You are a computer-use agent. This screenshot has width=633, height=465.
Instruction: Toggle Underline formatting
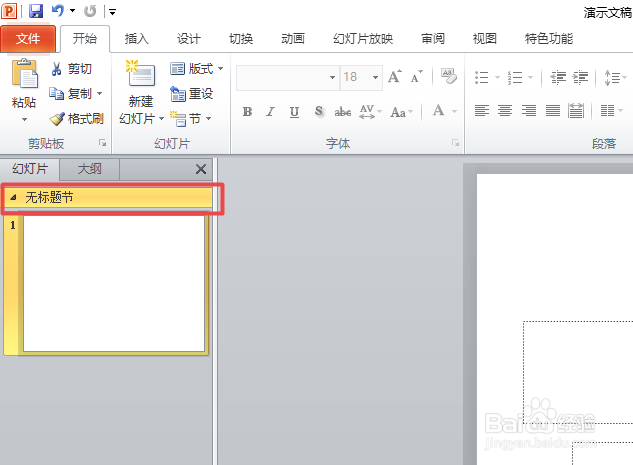(x=294, y=111)
